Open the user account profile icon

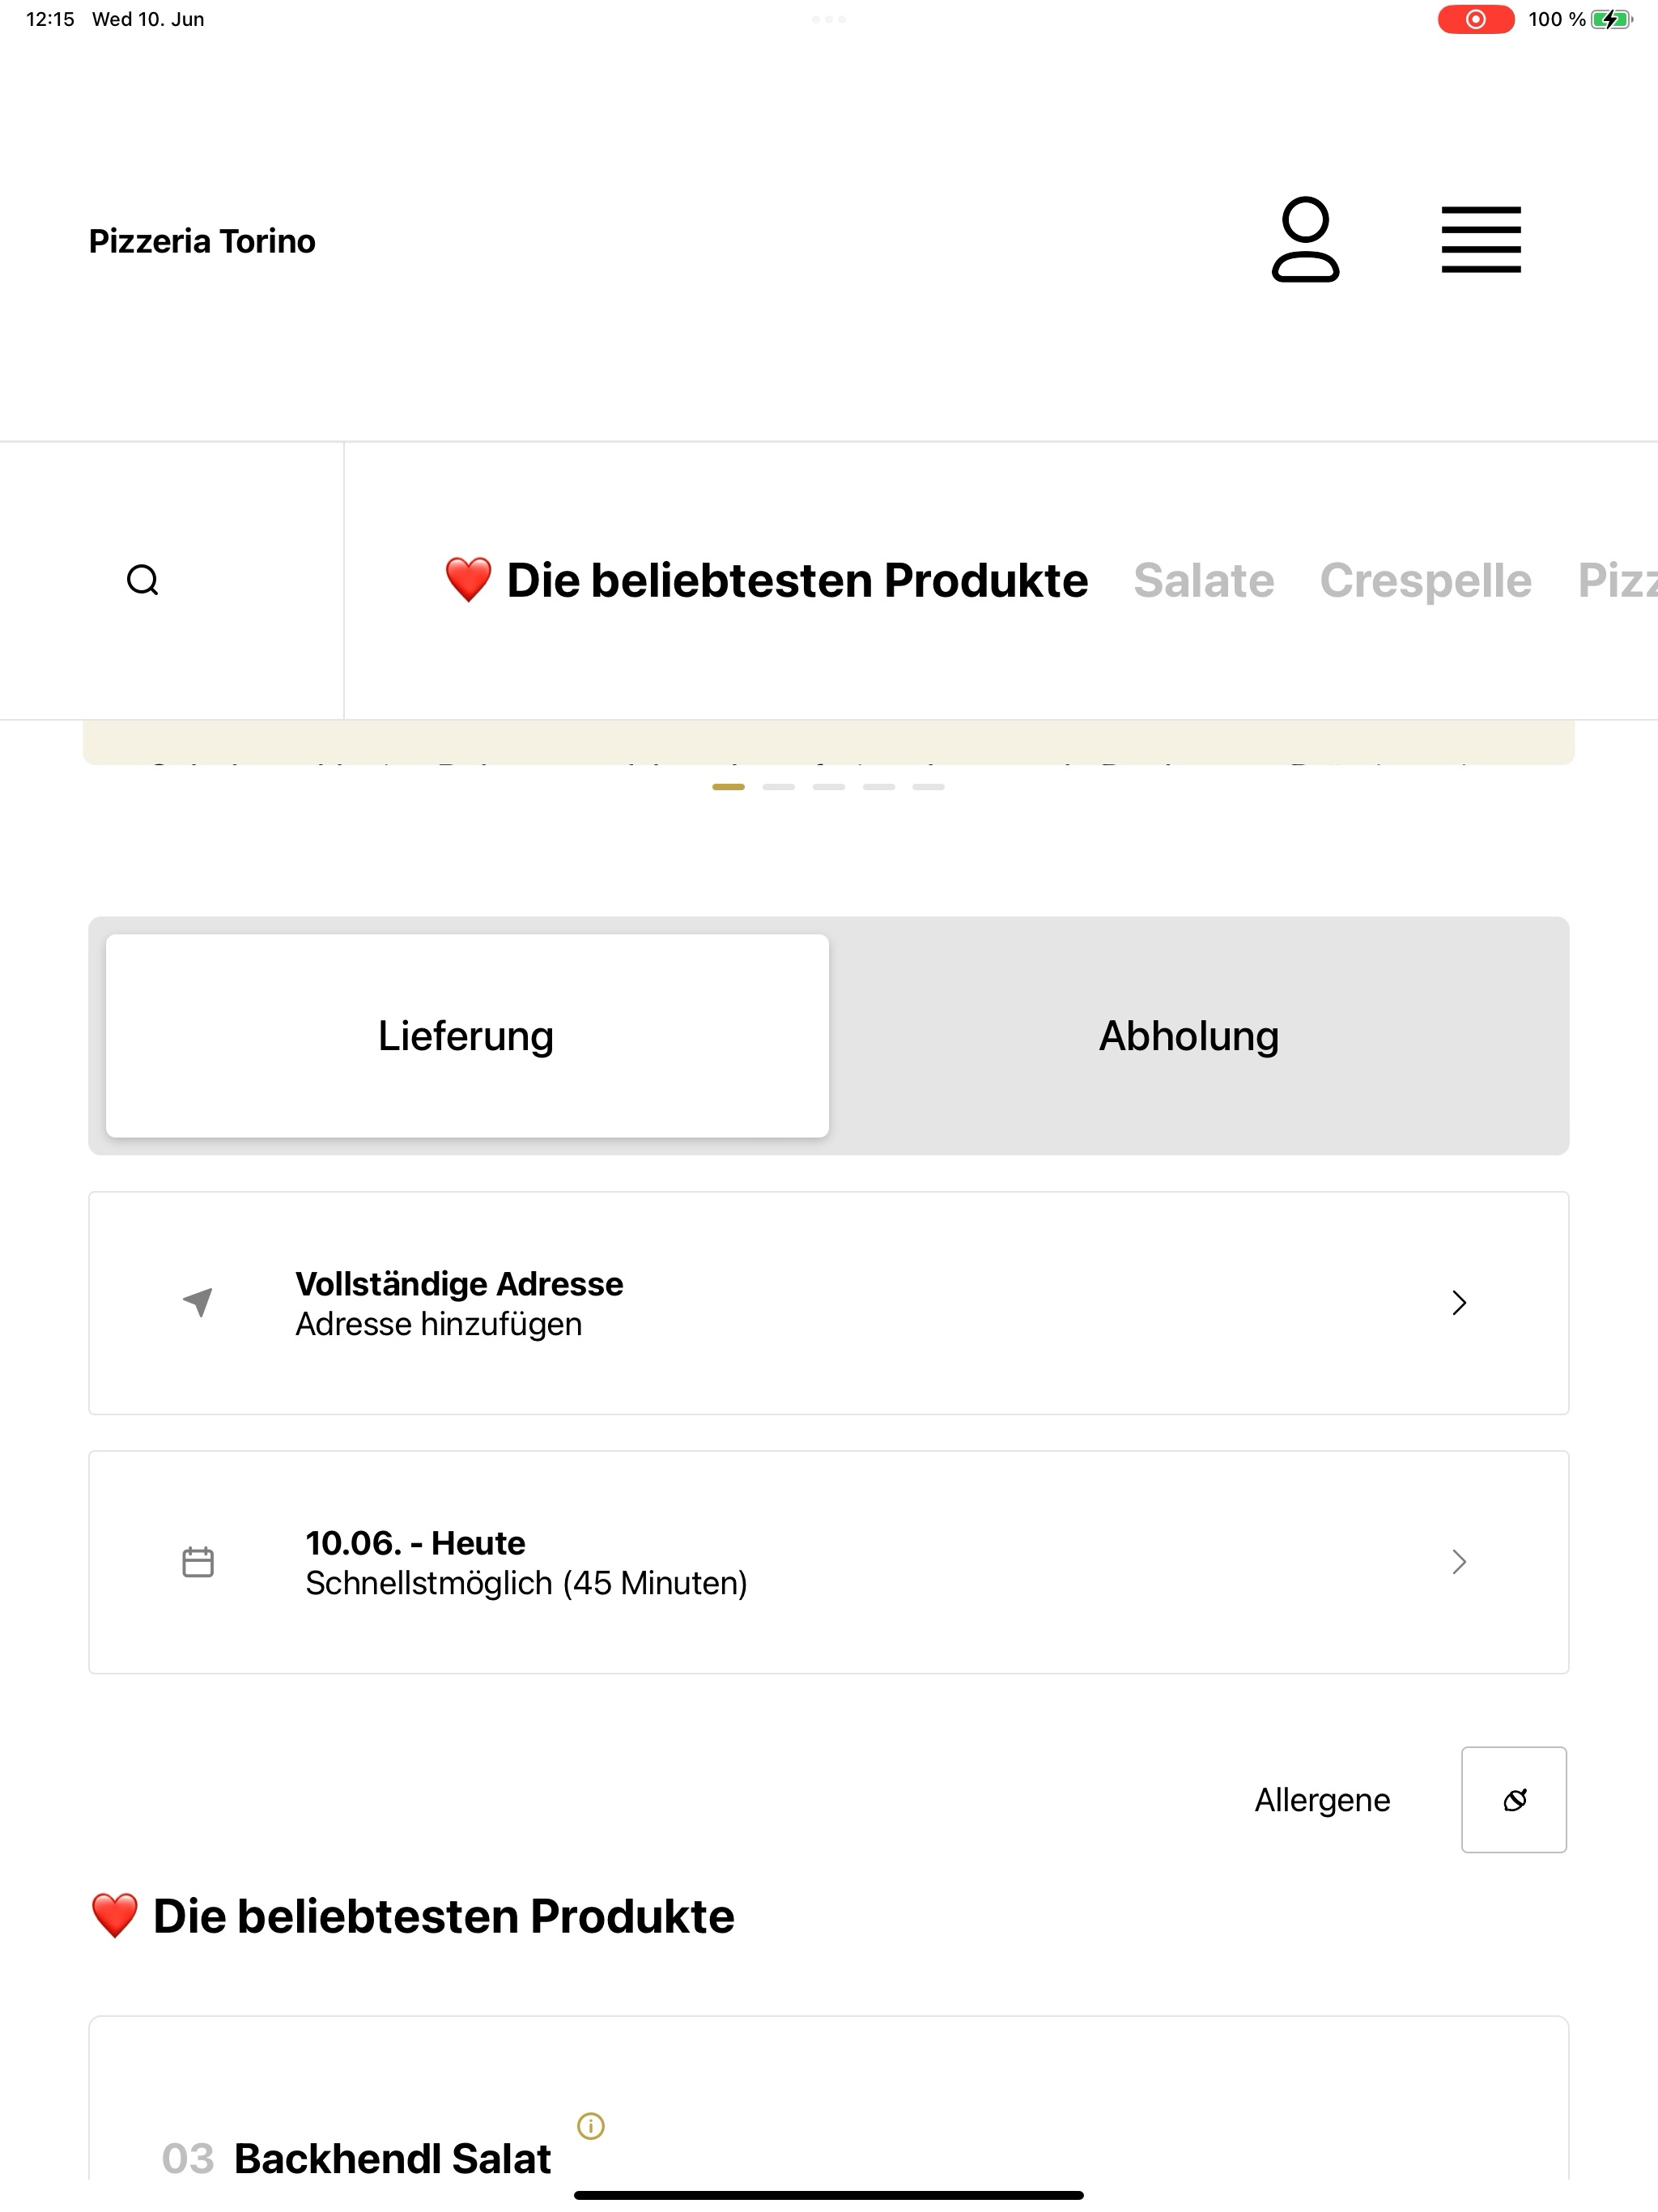tap(1305, 240)
